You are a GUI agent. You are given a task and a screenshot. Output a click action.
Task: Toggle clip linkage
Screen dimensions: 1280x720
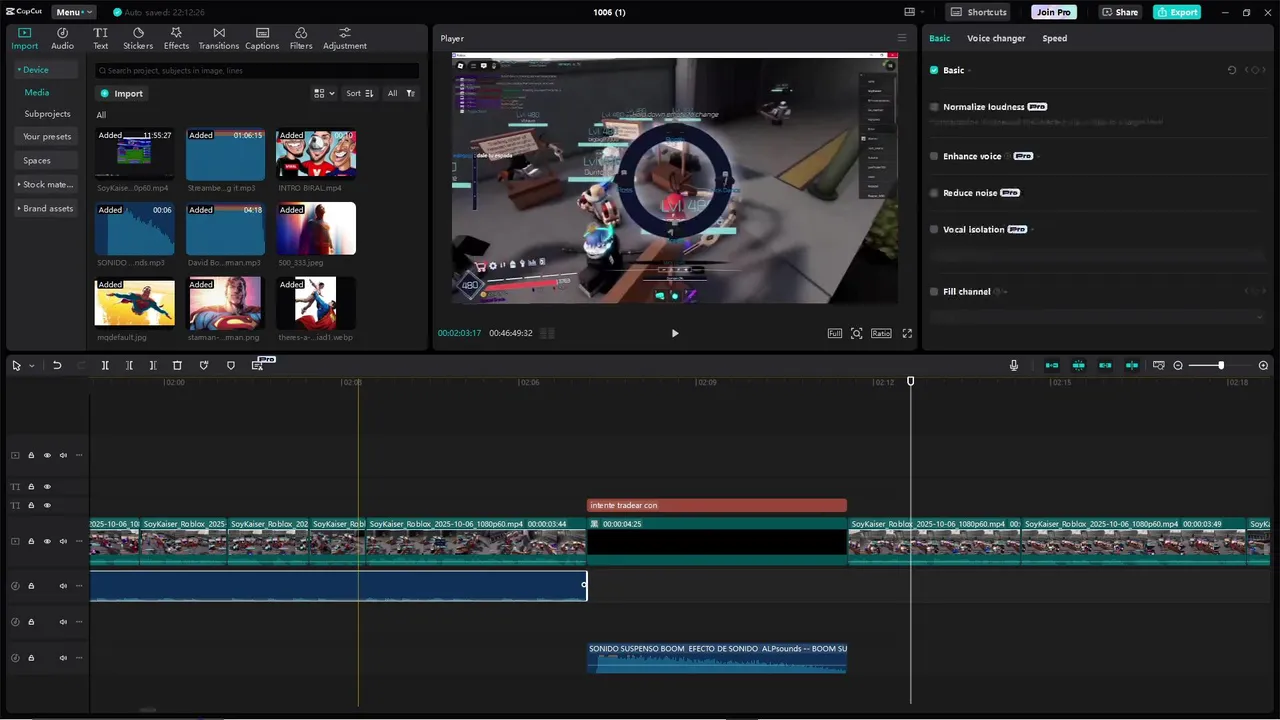tap(1105, 365)
